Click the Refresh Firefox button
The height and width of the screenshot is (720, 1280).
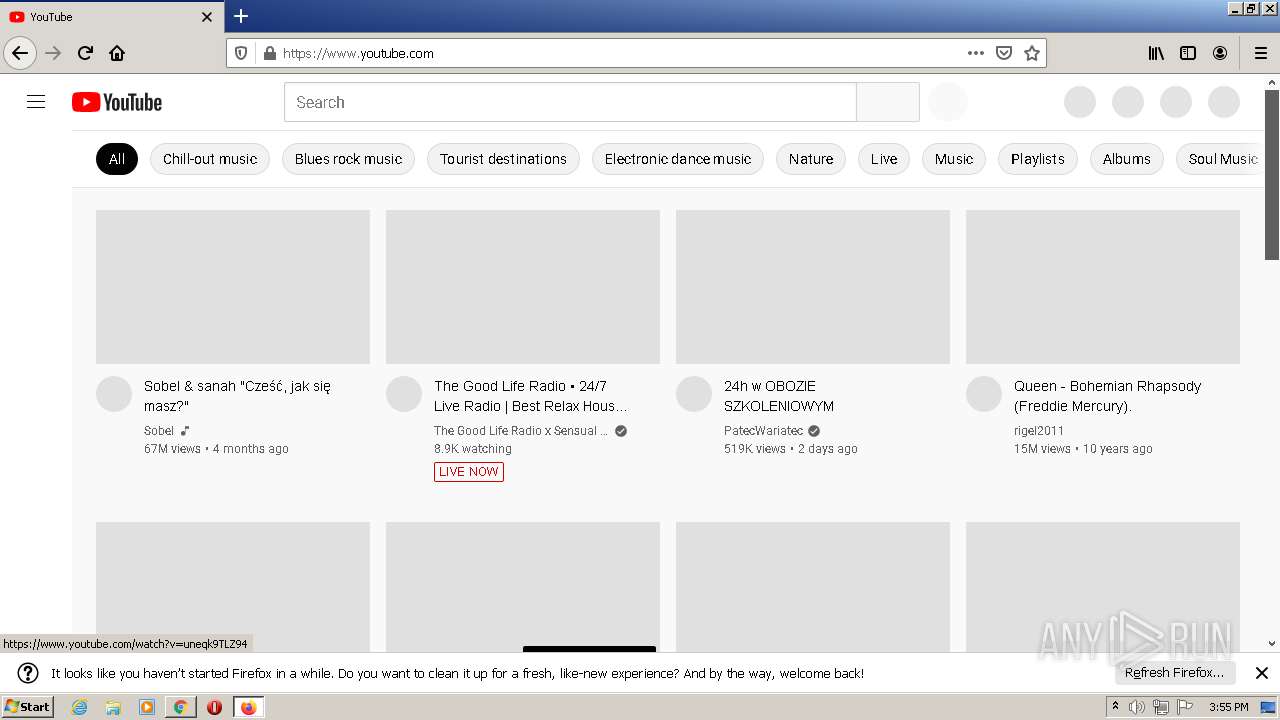point(1175,673)
